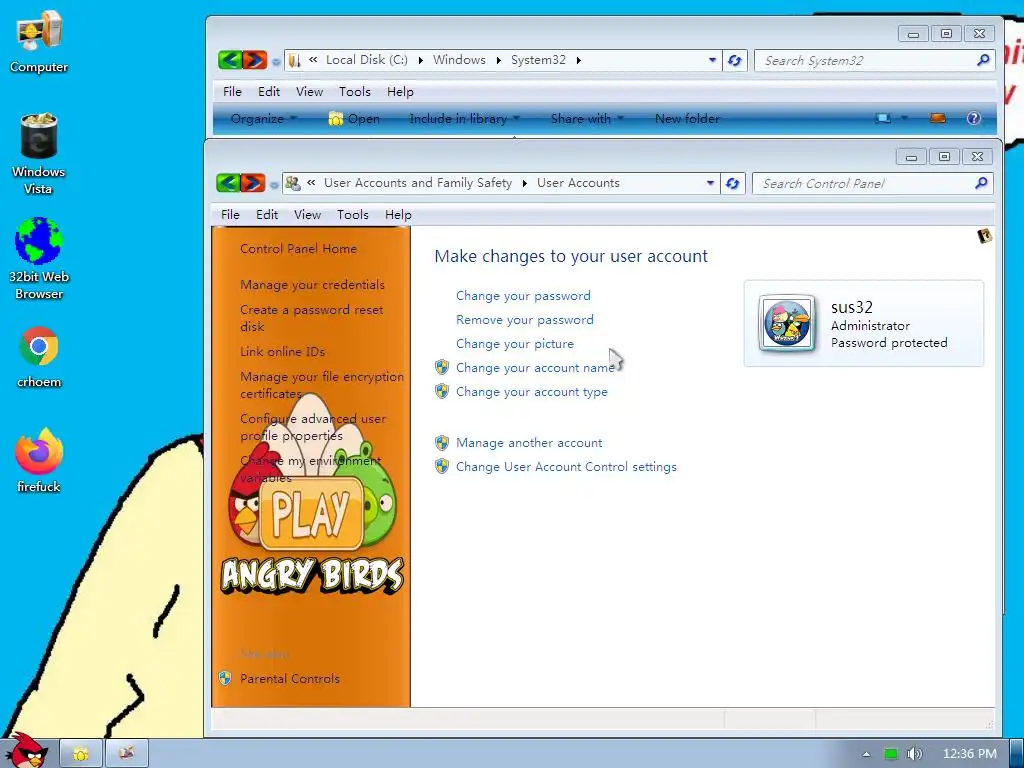This screenshot has width=1024, height=768.
Task: Open the Share with dropdown
Action: (587, 118)
